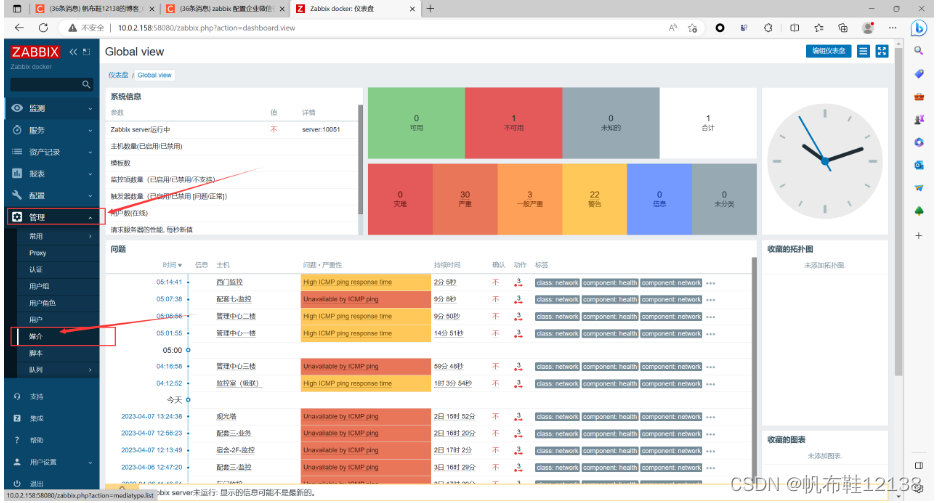Click the browser profile avatar icon
This screenshot has width=937, height=503.
868,27
